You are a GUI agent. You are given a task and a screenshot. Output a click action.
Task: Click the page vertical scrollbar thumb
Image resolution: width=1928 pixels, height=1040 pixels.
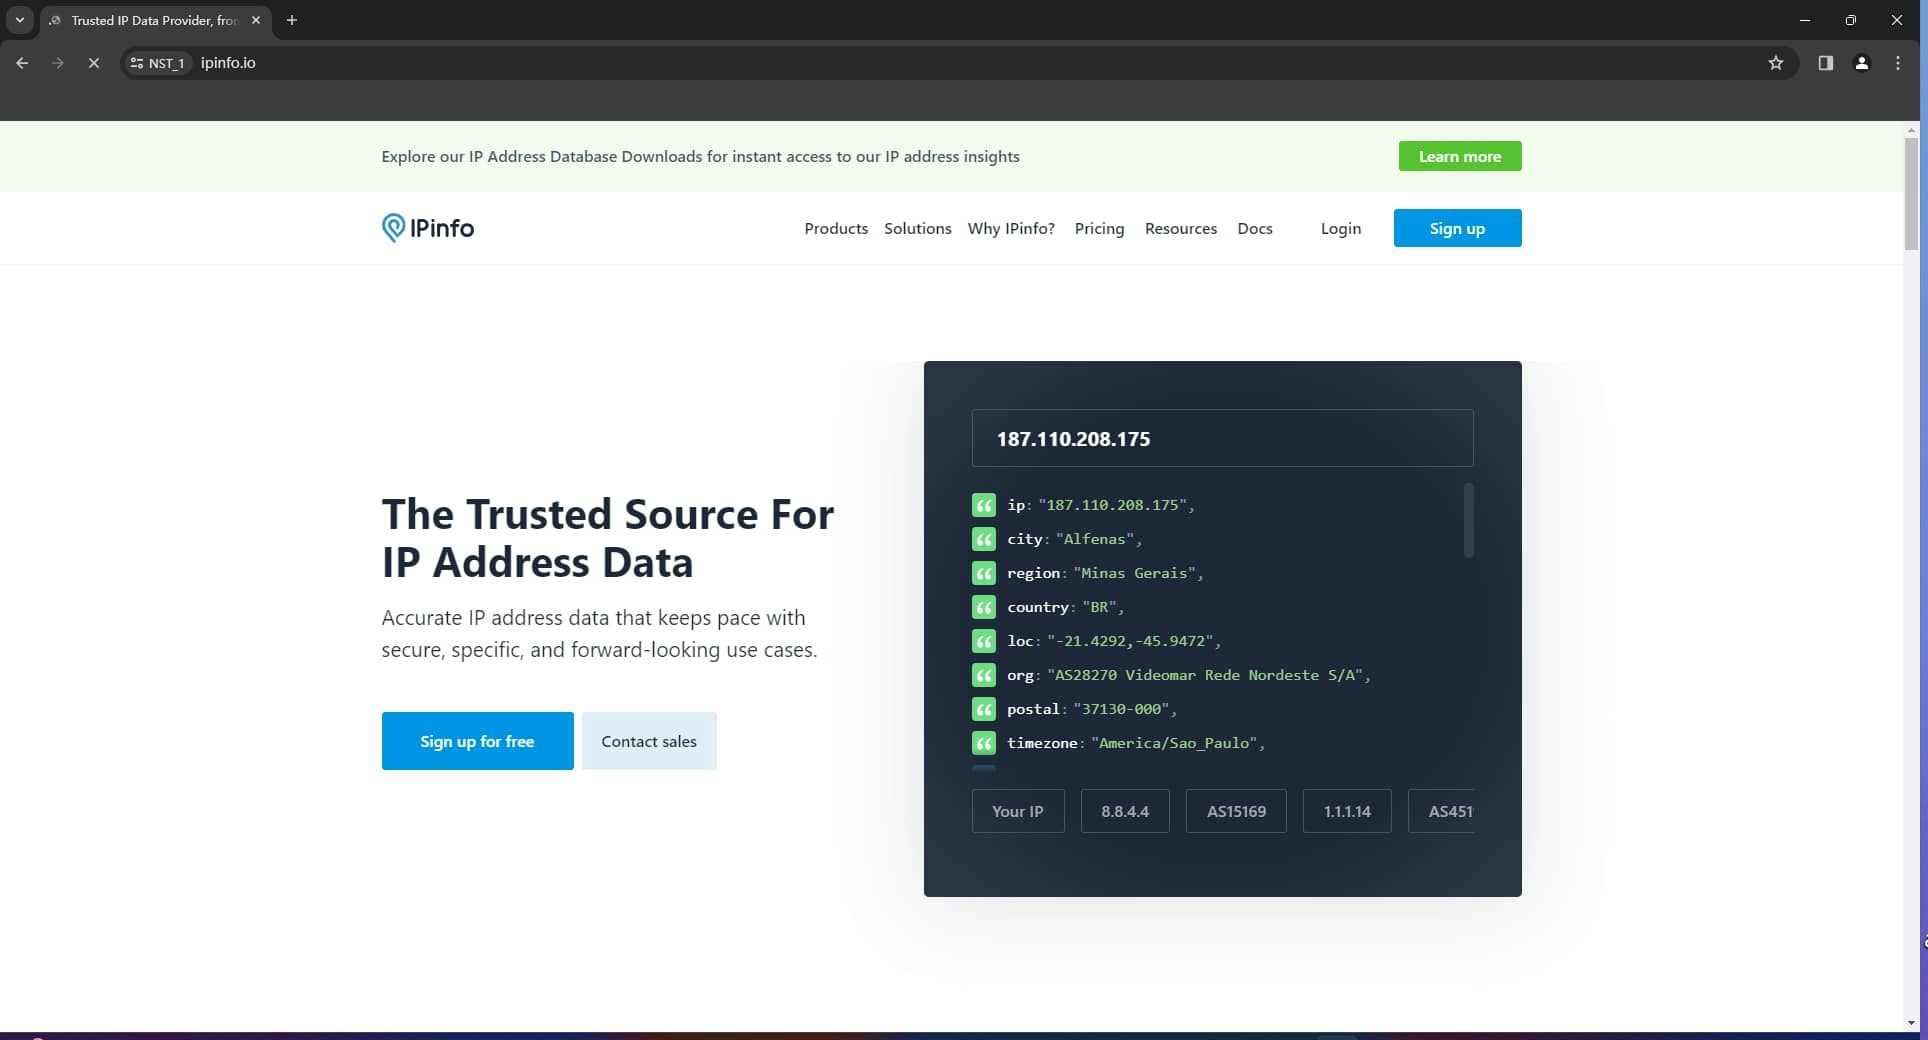point(1911,193)
